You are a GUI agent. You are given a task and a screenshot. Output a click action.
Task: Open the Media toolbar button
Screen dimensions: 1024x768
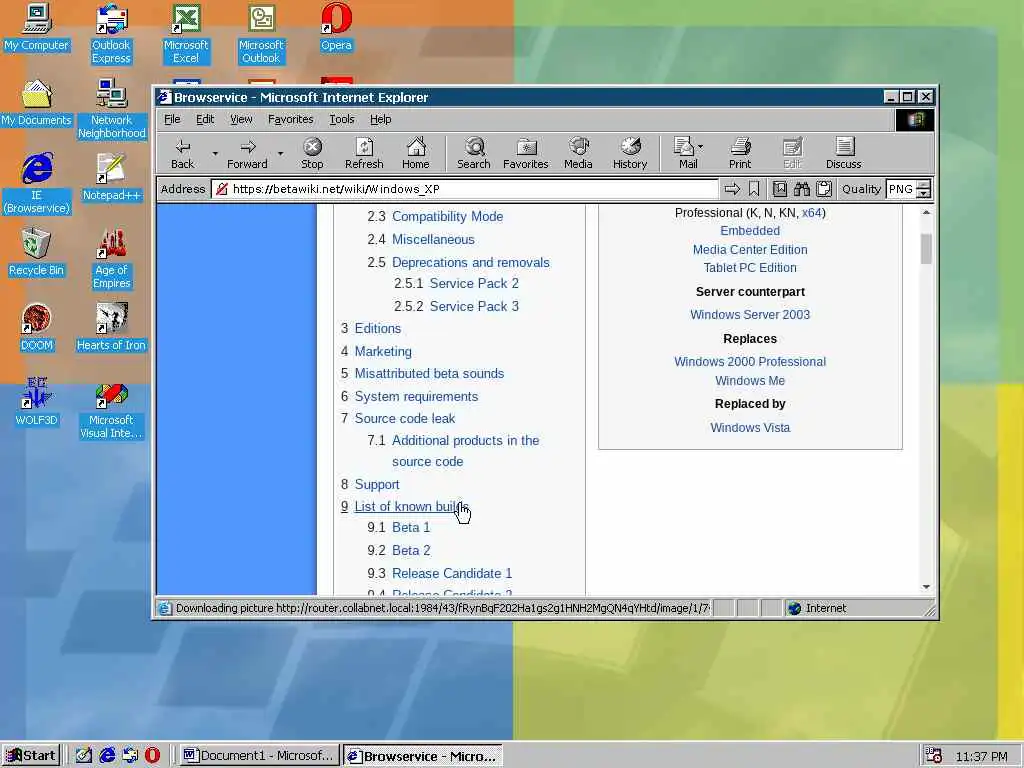point(578,154)
